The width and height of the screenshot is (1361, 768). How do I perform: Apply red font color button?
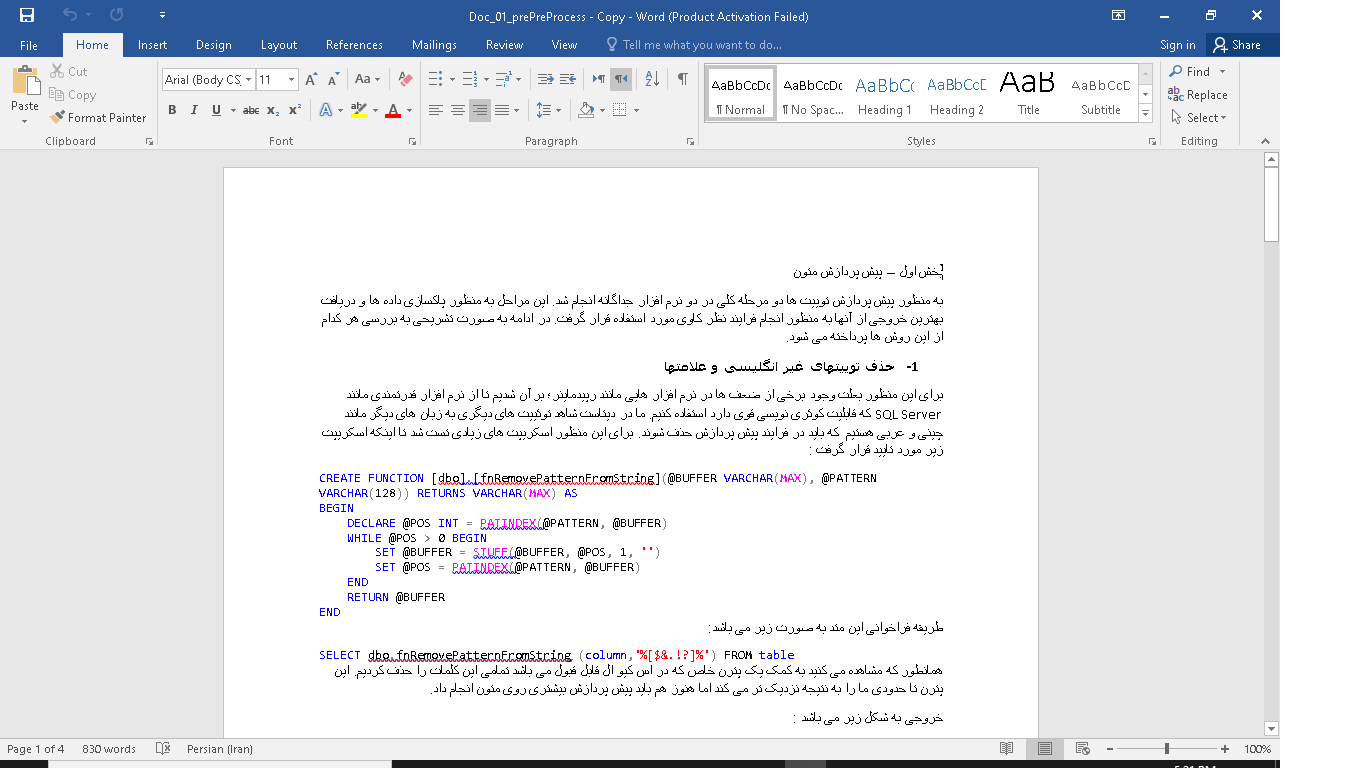(393, 110)
